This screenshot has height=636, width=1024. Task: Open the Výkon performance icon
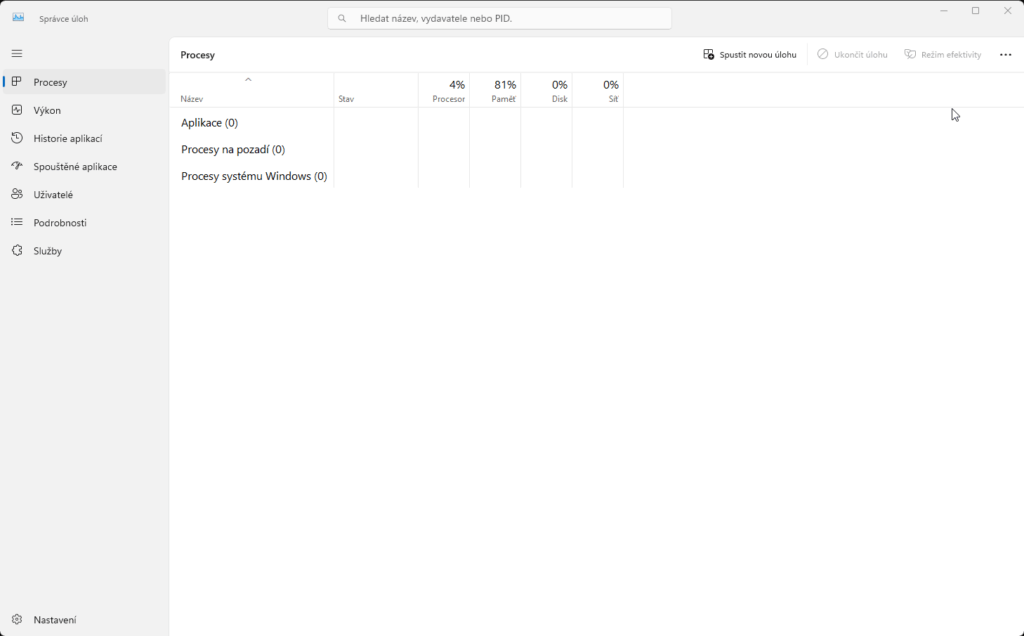coord(17,110)
